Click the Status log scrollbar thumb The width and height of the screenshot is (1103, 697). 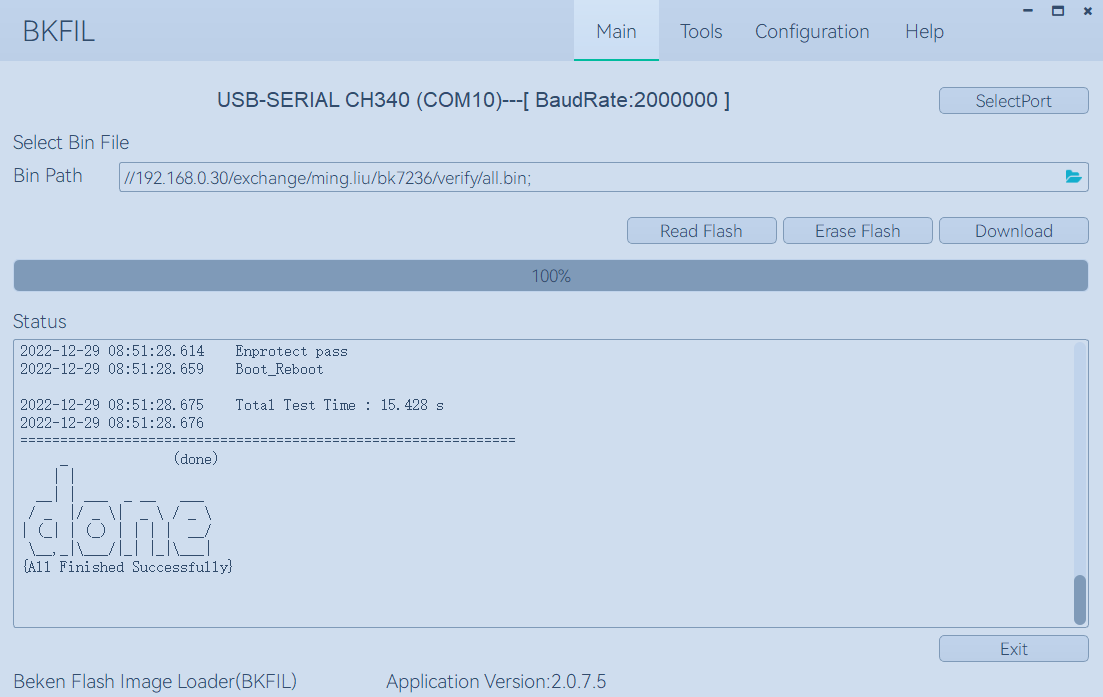click(1079, 599)
